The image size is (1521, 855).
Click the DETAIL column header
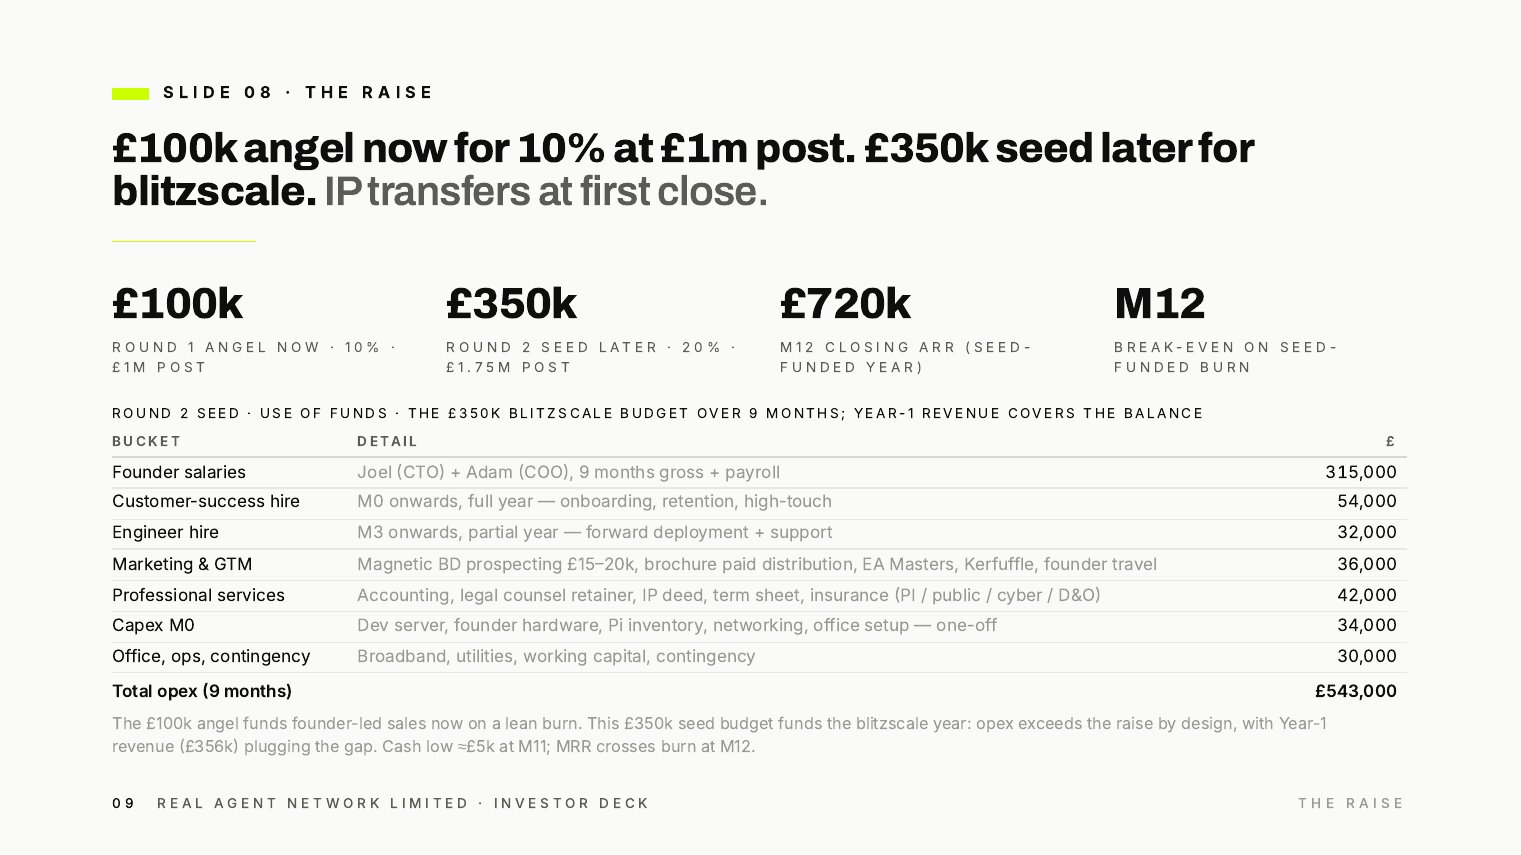(x=387, y=441)
